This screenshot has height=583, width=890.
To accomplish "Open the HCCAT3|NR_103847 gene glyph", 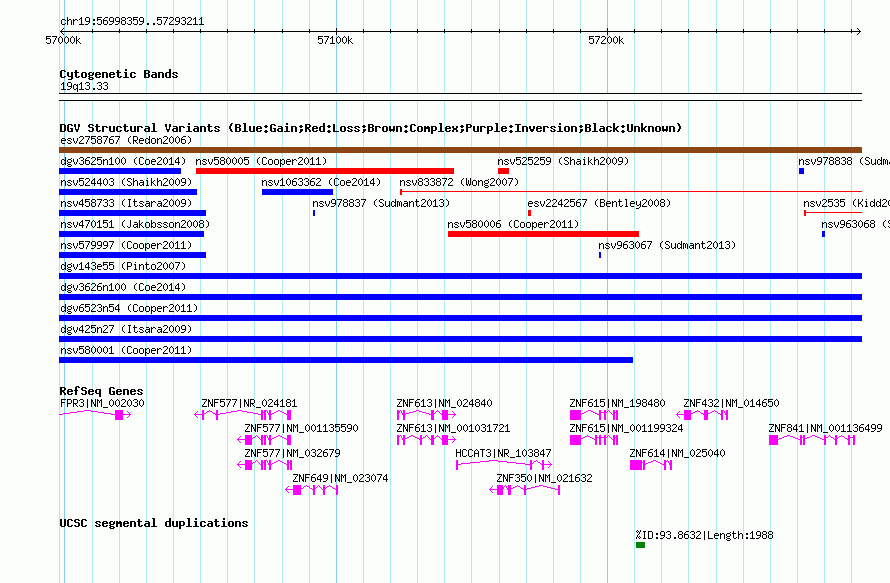I will [x=504, y=465].
